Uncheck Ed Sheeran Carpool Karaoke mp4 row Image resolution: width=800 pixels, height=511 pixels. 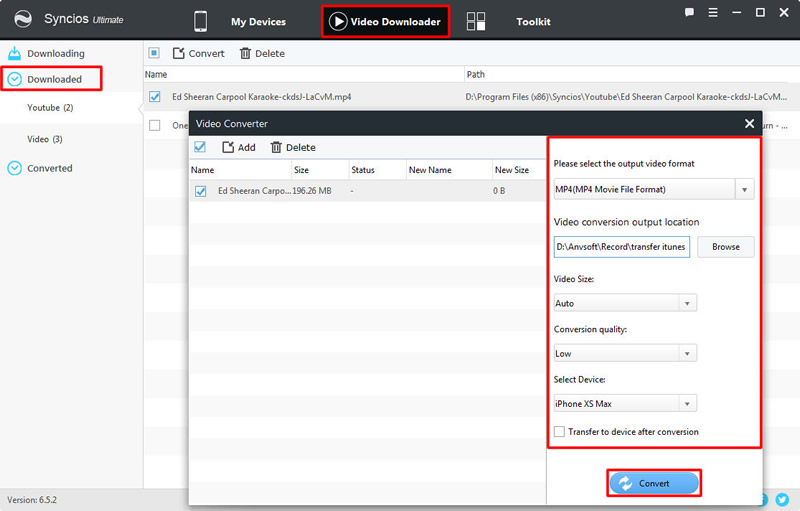pos(155,97)
